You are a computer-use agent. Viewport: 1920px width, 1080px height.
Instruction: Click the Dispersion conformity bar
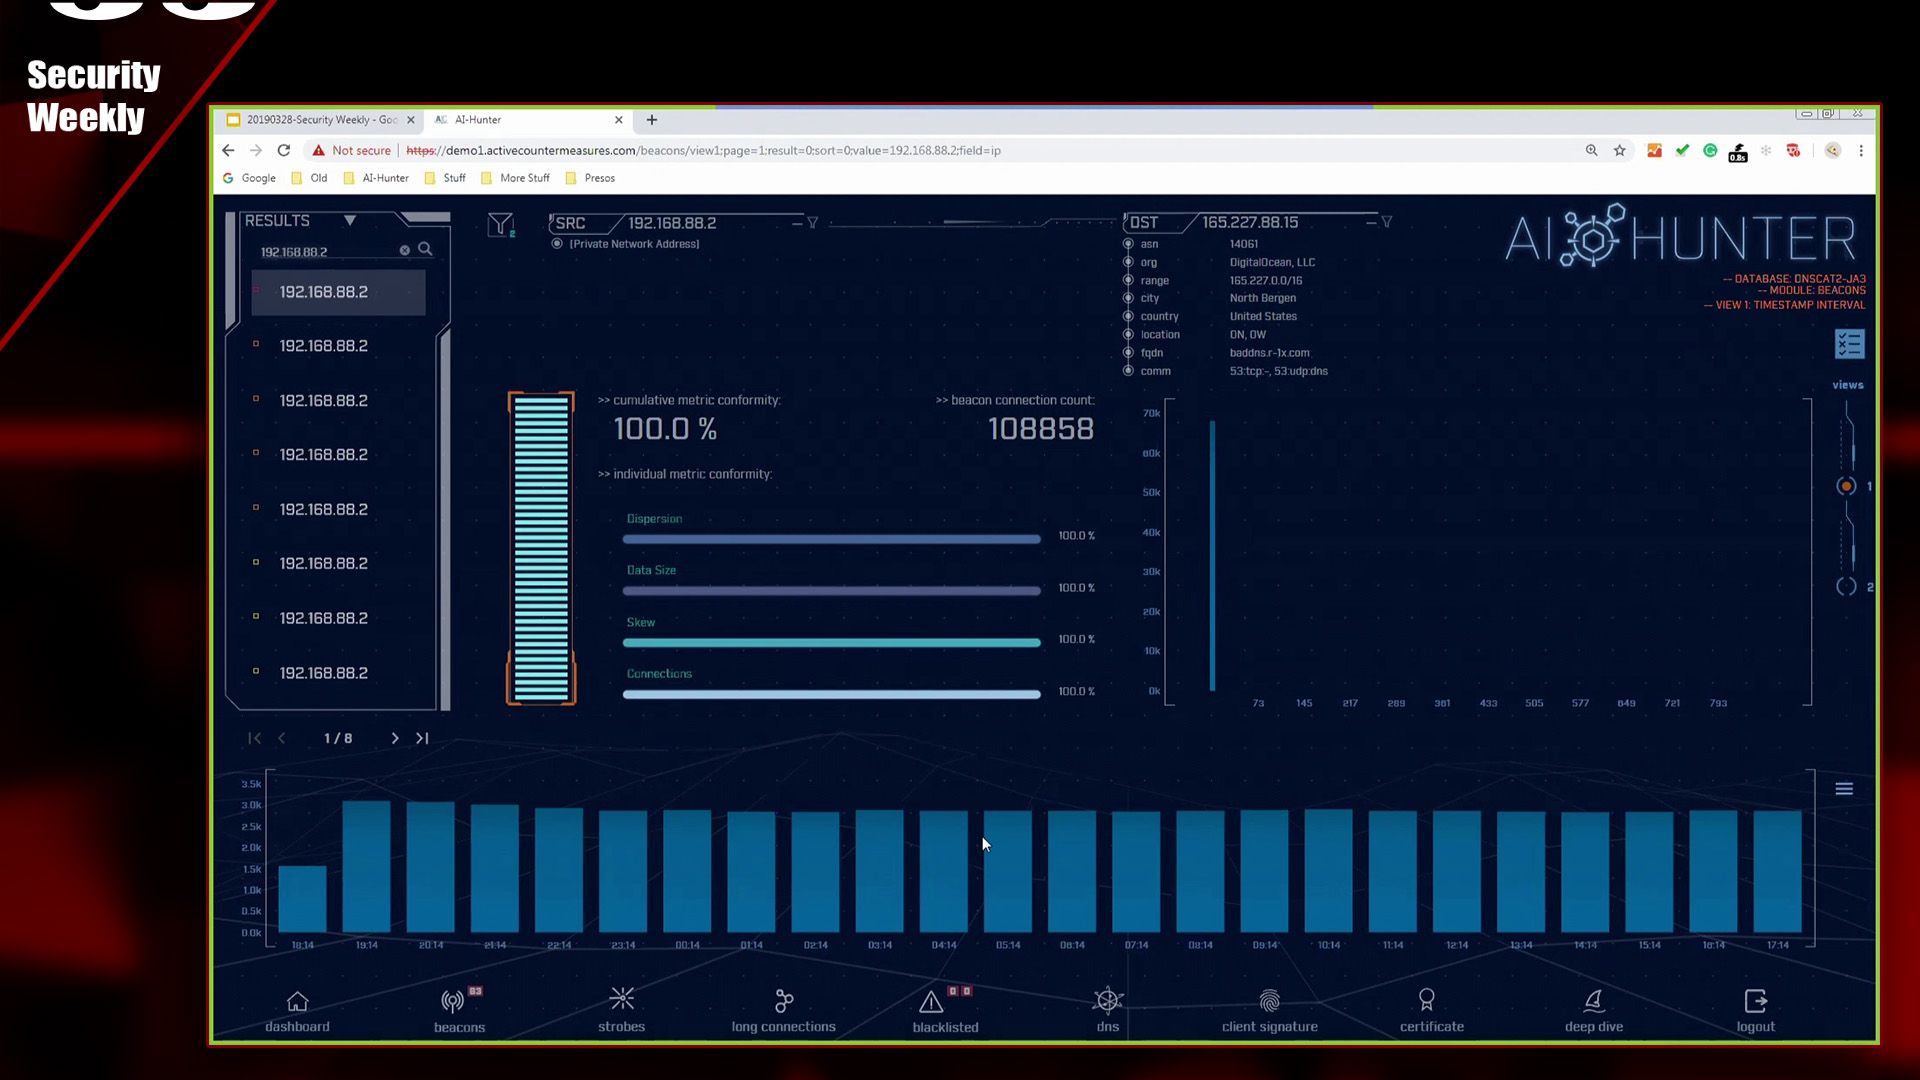click(x=831, y=539)
